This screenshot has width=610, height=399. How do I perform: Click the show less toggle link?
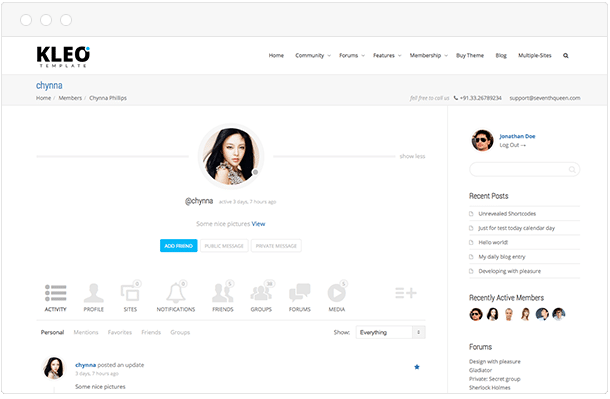click(412, 156)
